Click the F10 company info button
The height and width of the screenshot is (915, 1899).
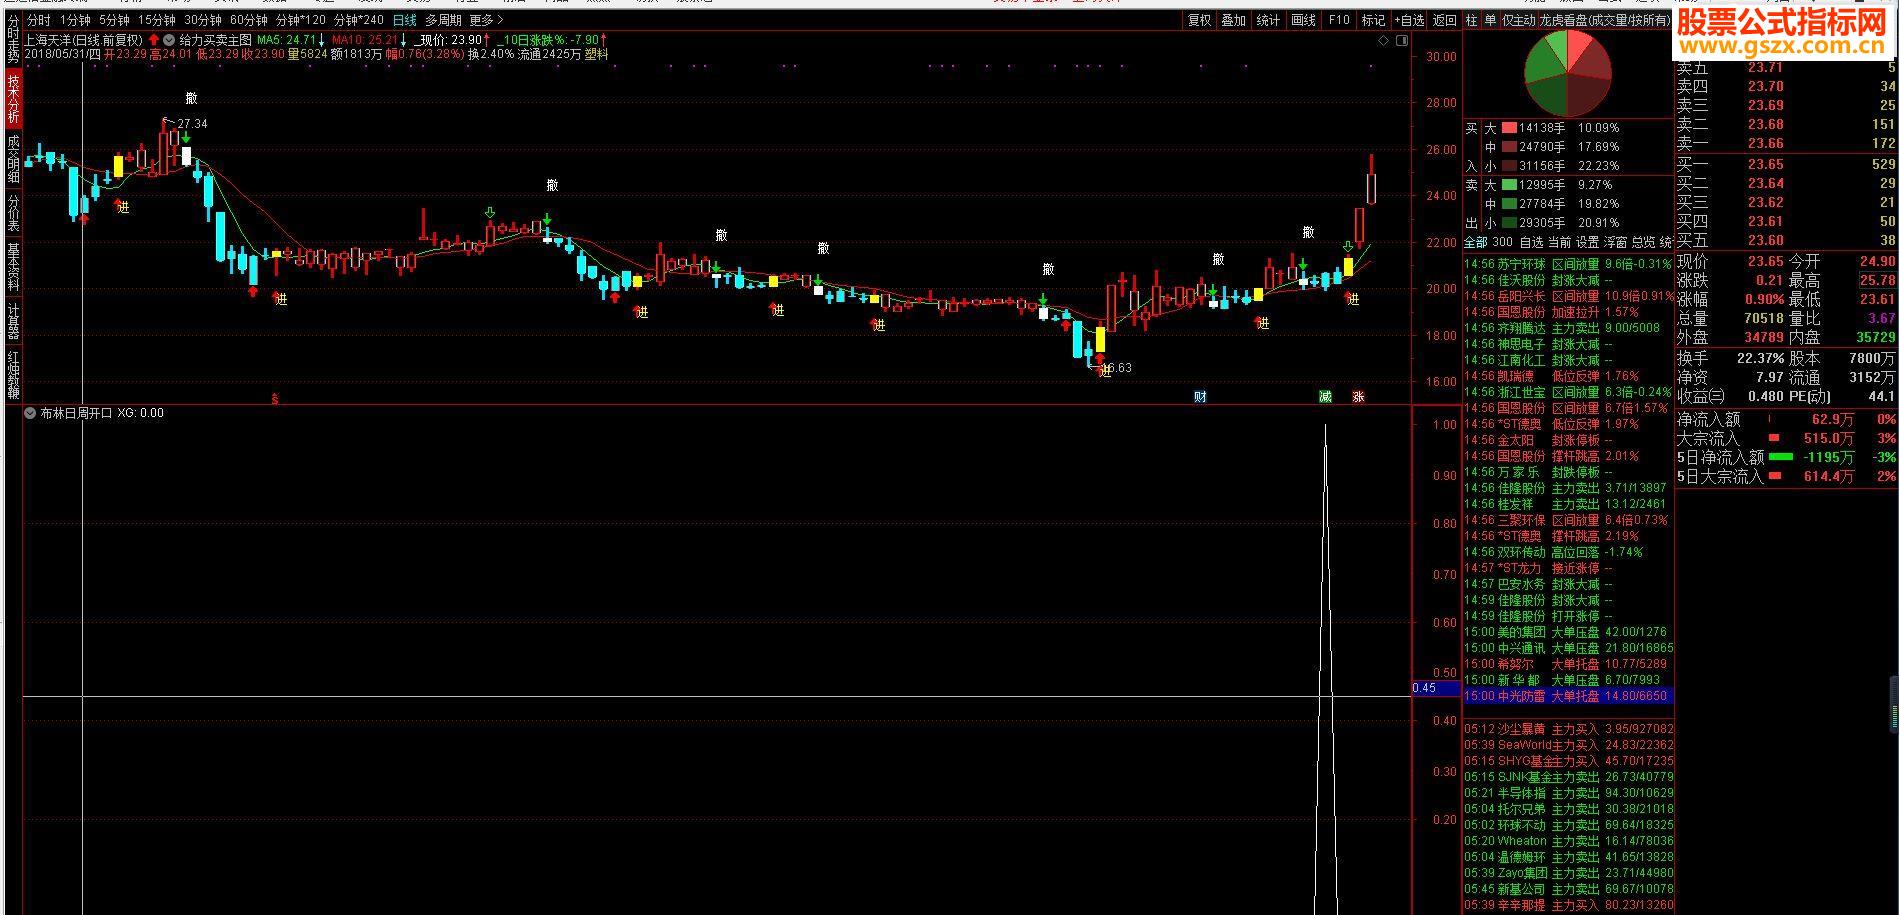coord(1339,20)
